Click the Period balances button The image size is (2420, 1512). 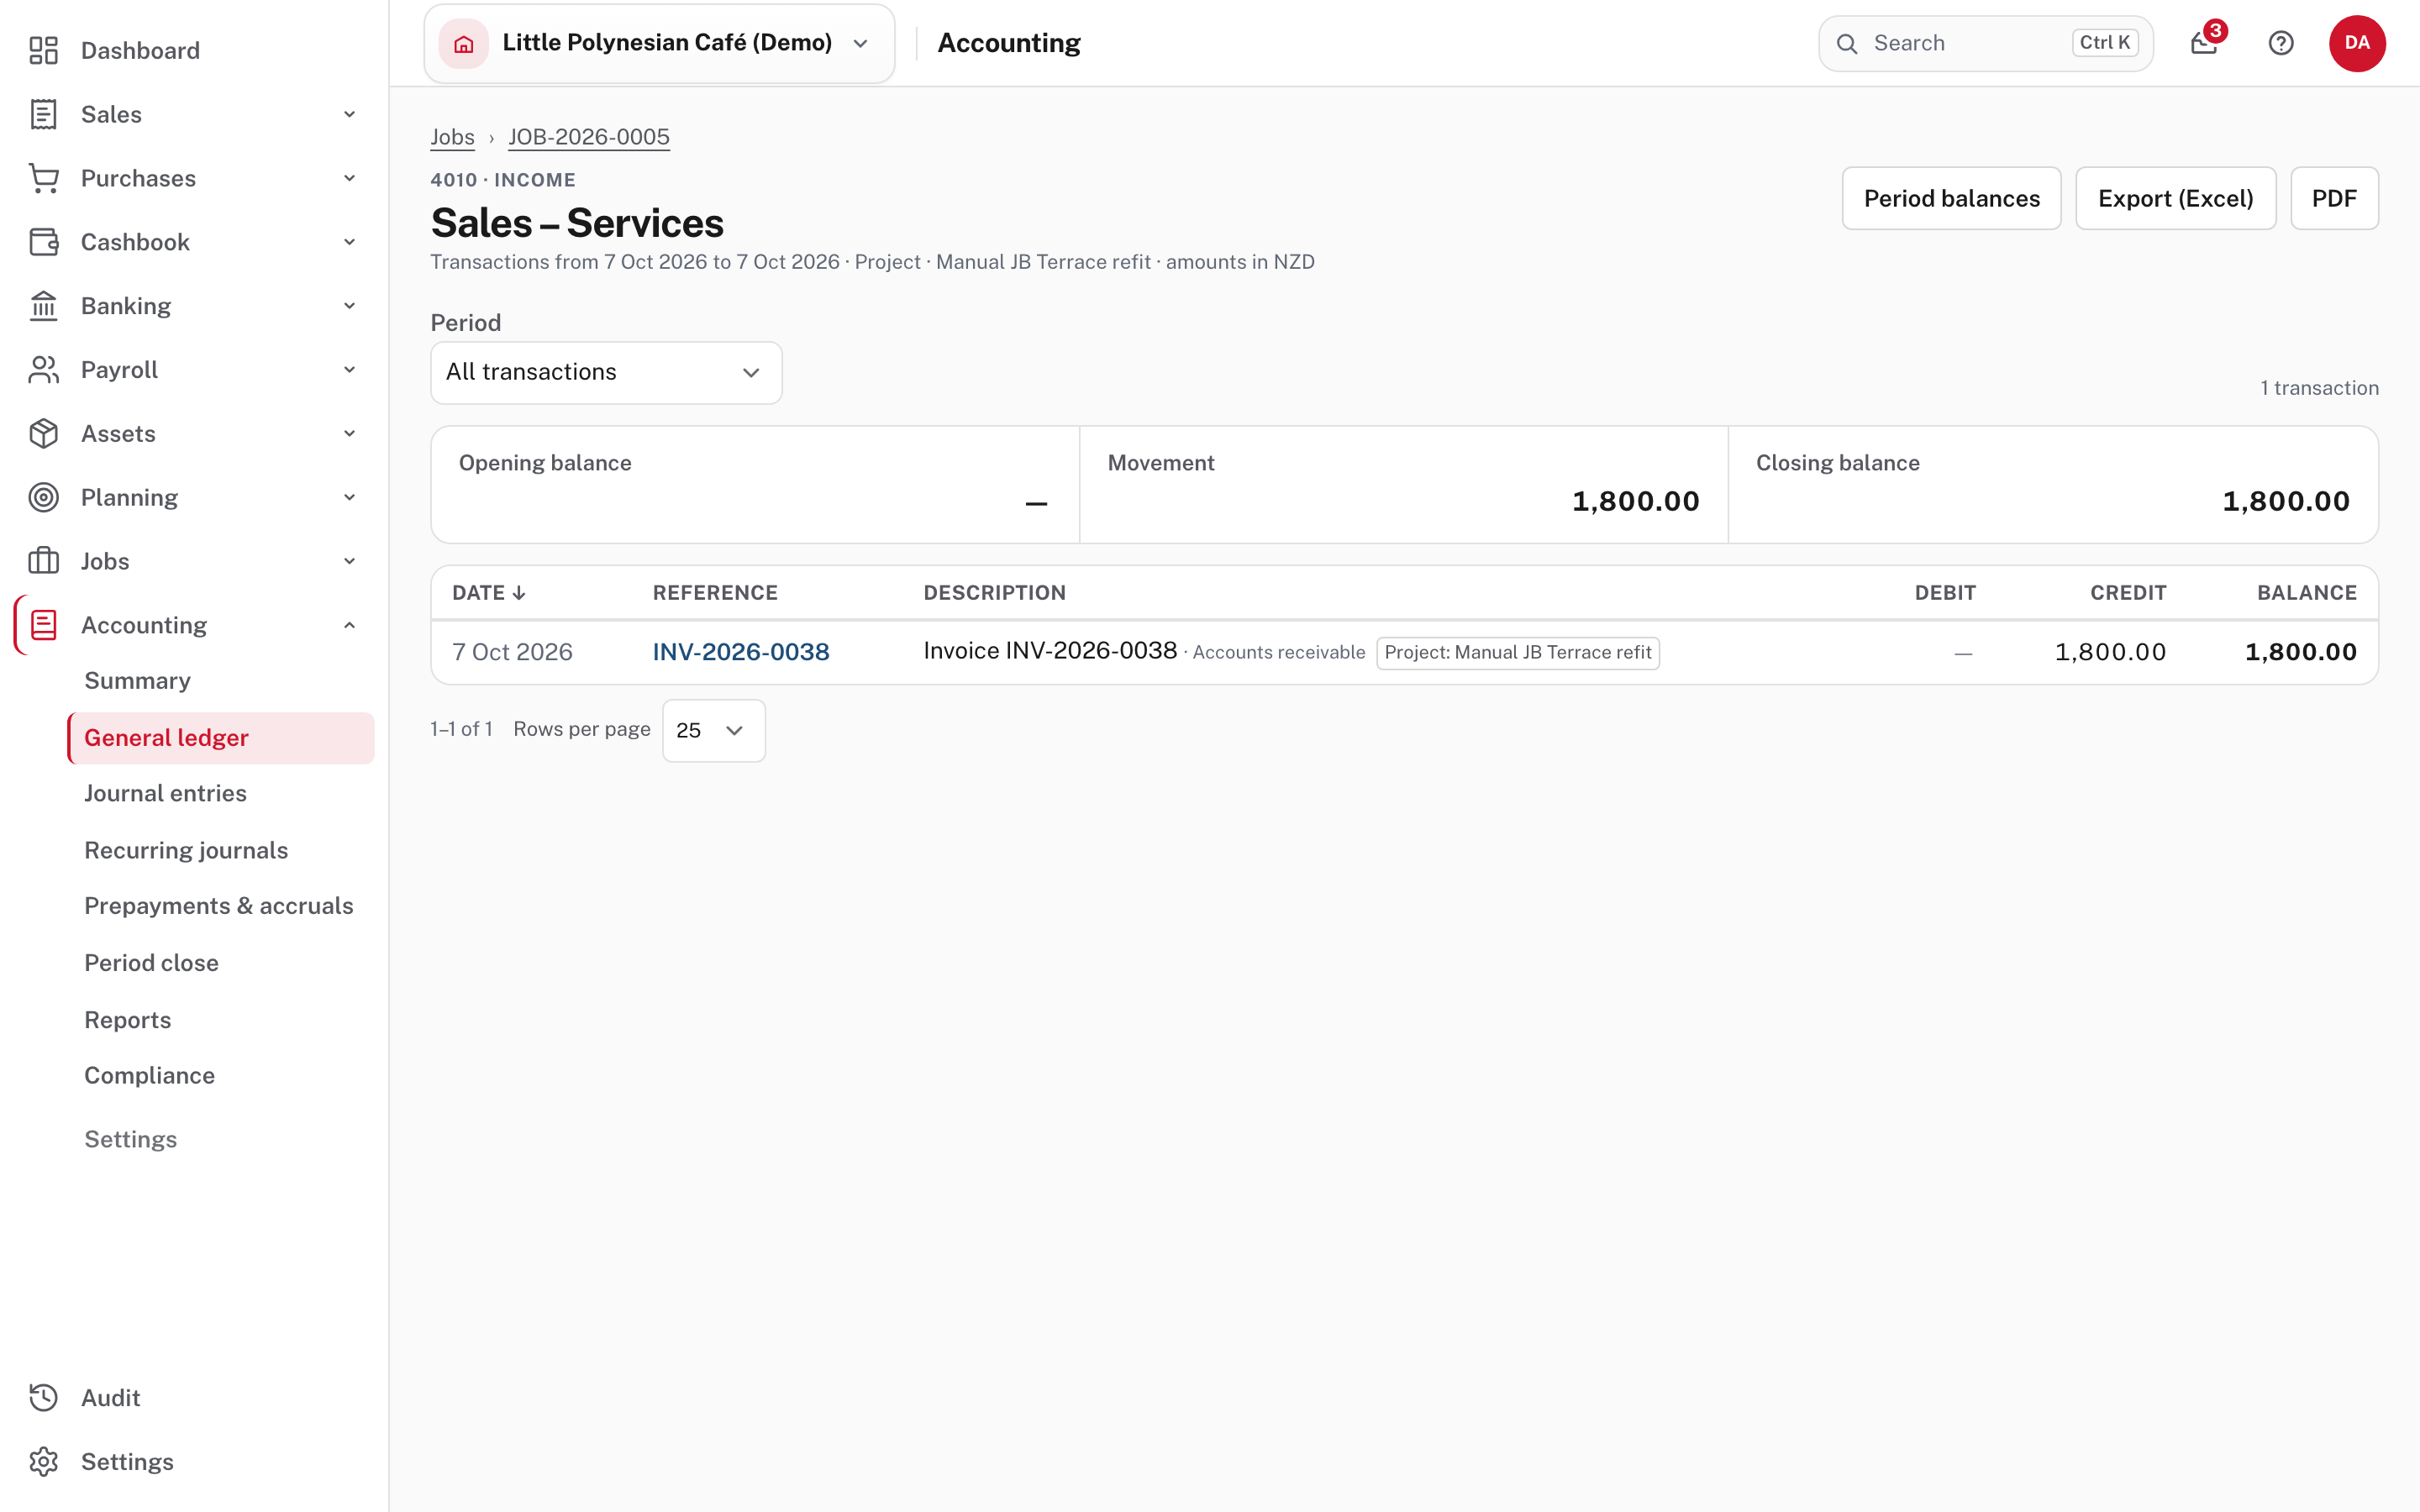tap(1951, 198)
